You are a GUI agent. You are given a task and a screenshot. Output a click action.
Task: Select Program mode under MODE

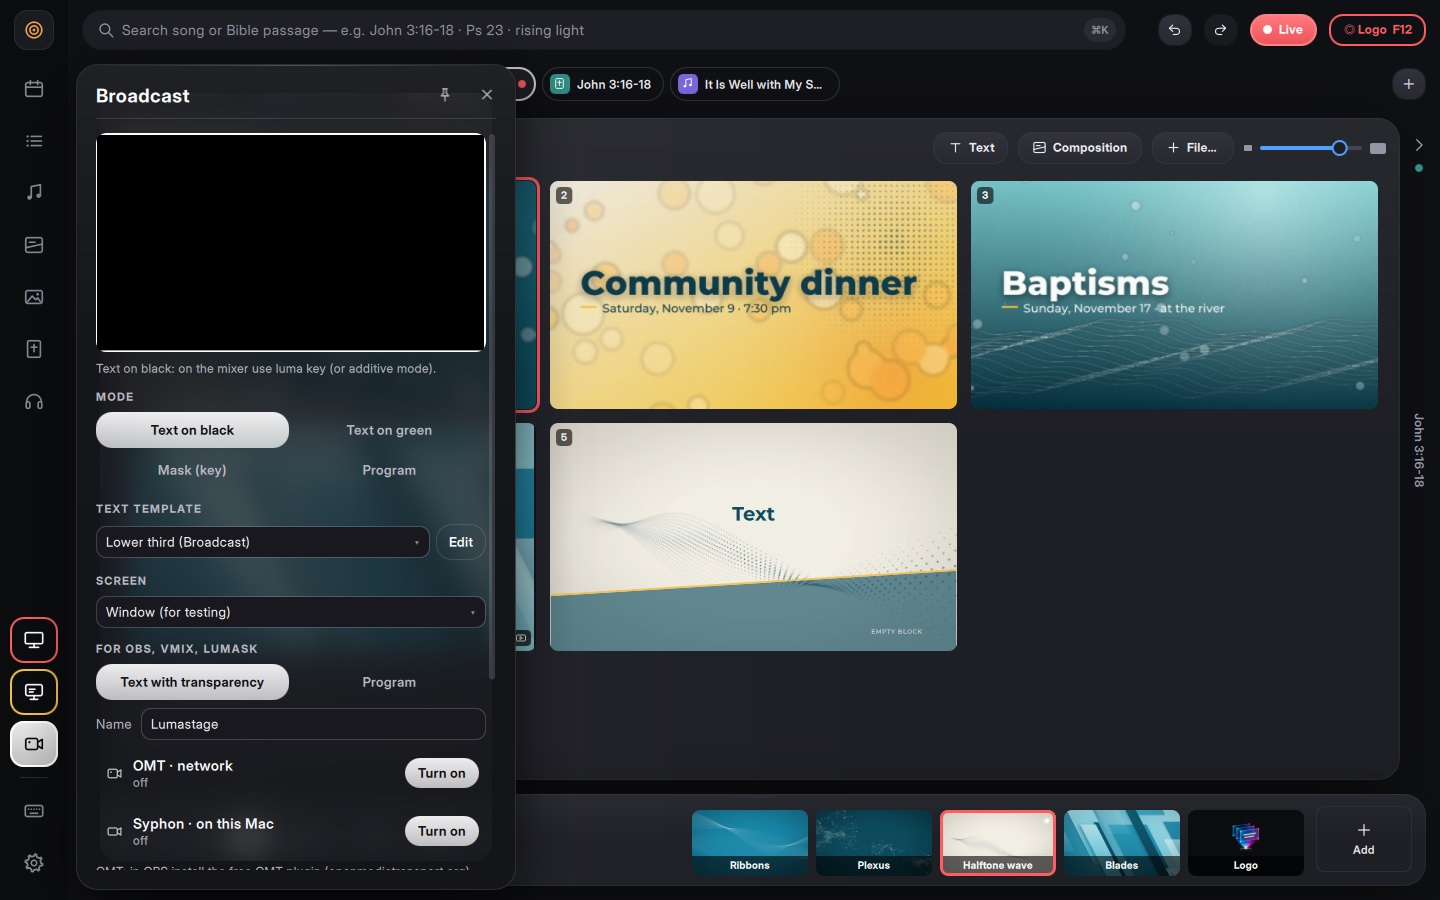pyautogui.click(x=389, y=470)
